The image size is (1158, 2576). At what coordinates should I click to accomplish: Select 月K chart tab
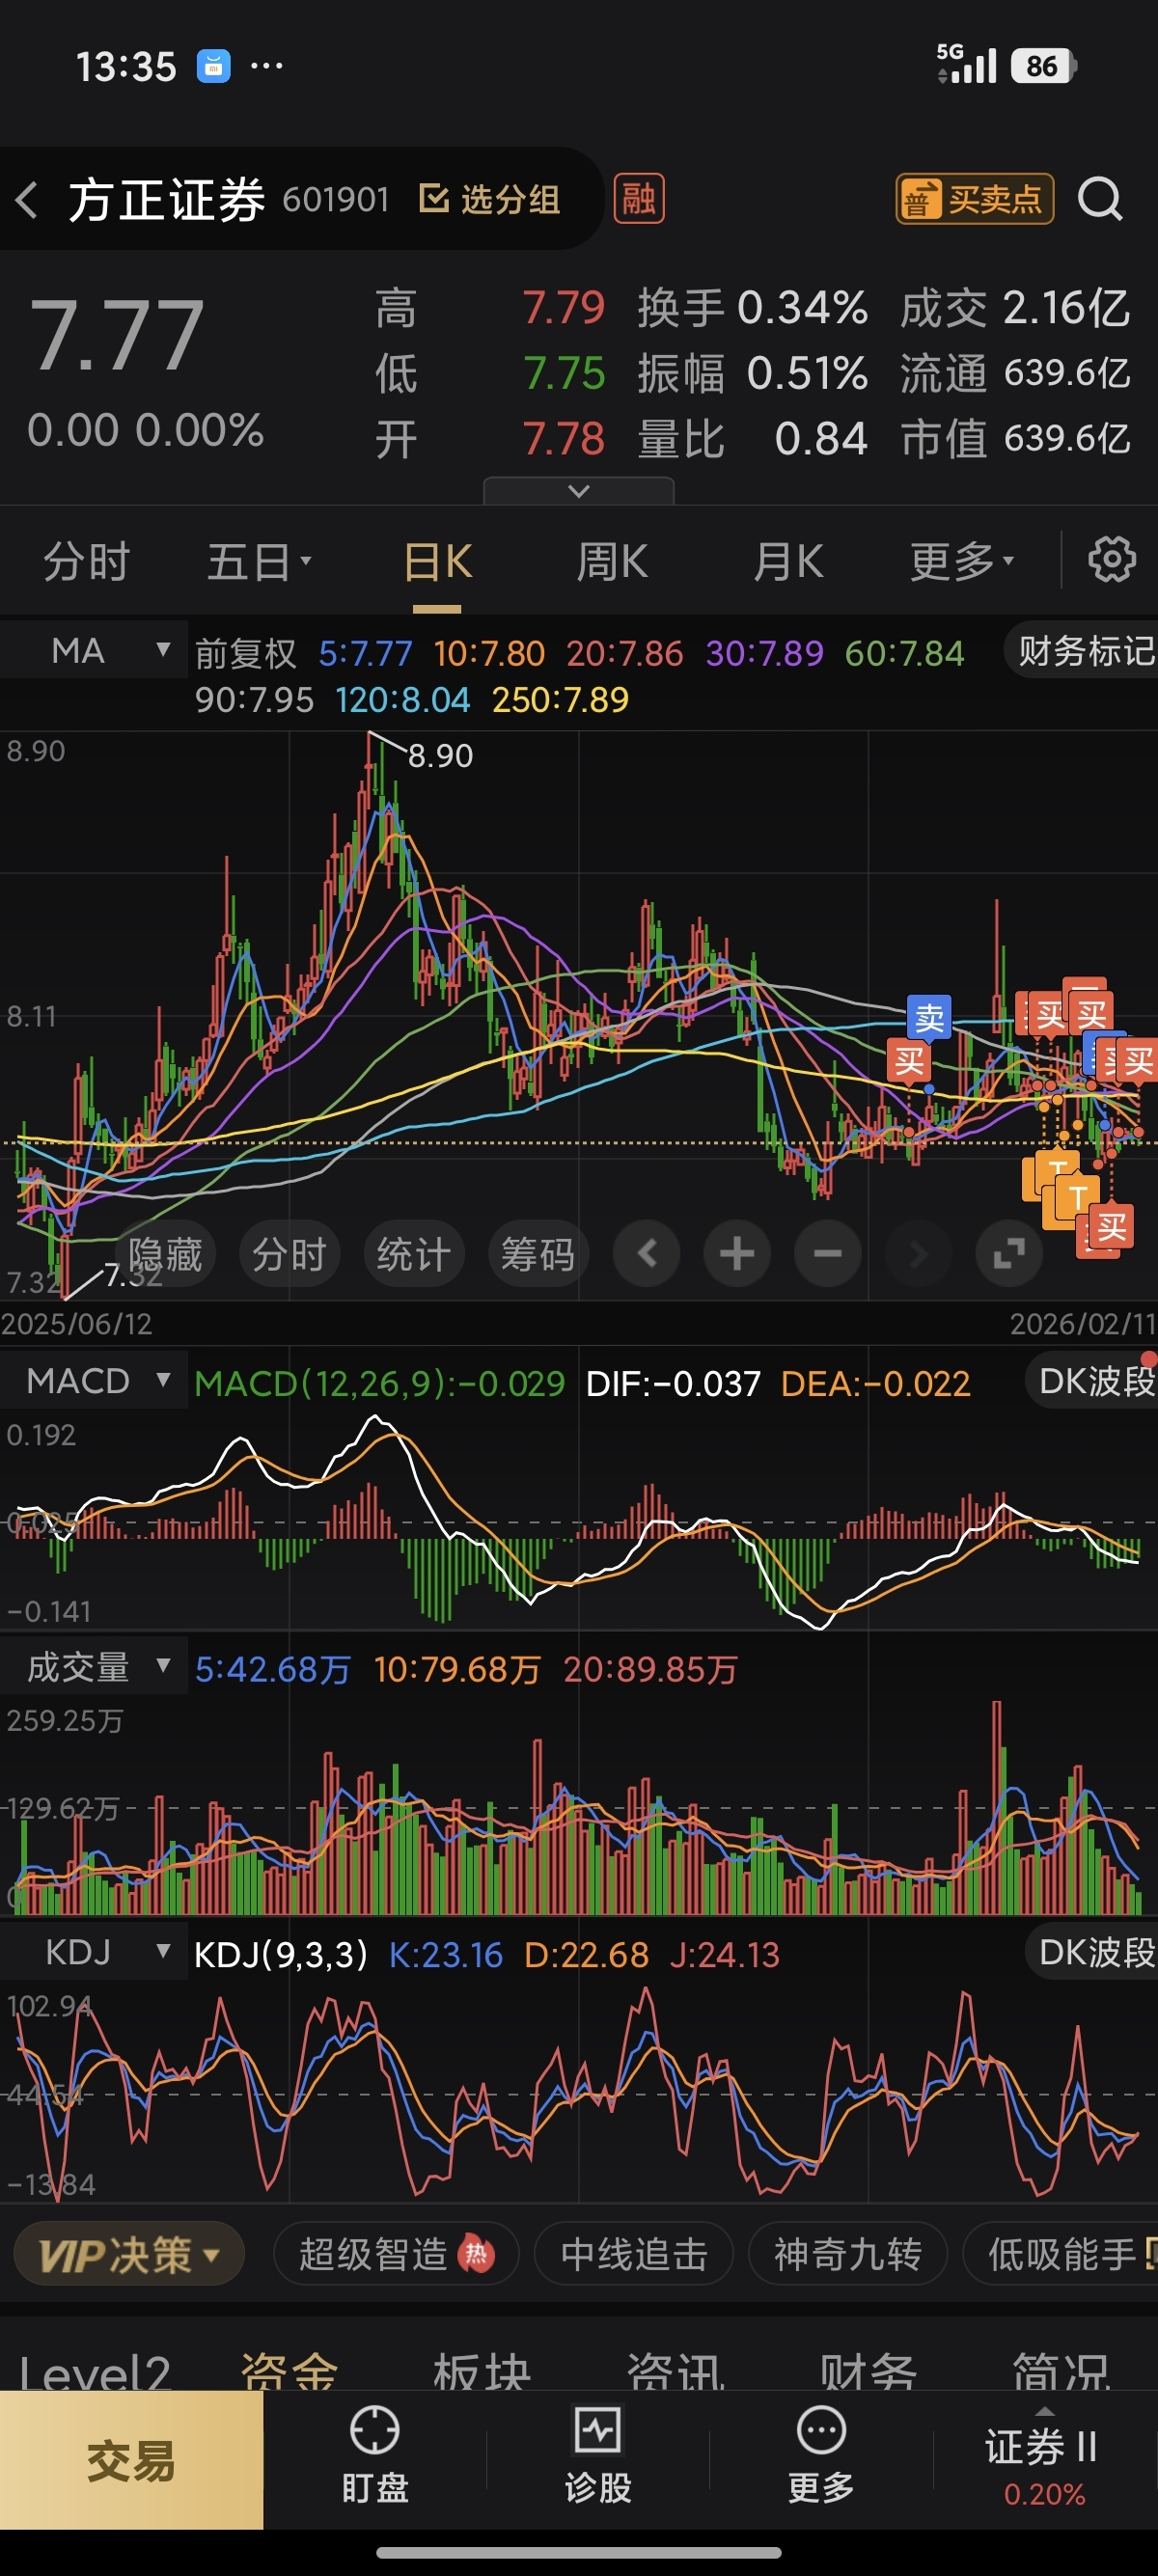(x=788, y=561)
